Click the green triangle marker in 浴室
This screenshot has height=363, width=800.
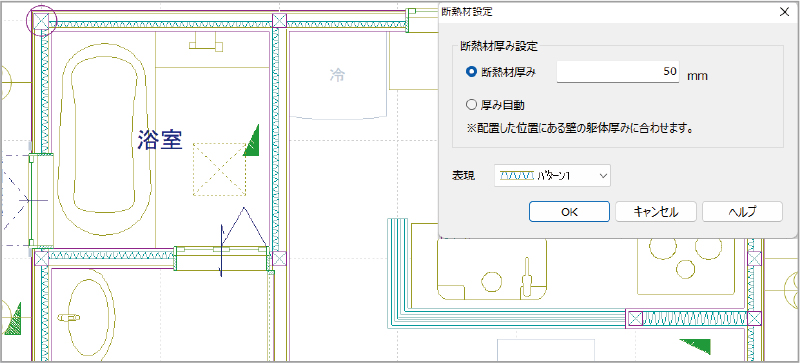(253, 140)
